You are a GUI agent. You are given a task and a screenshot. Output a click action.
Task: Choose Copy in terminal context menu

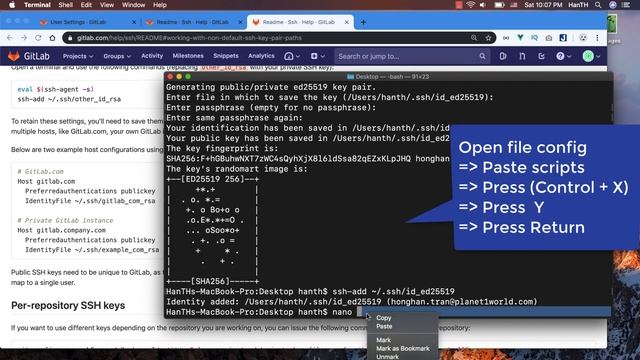[384, 318]
